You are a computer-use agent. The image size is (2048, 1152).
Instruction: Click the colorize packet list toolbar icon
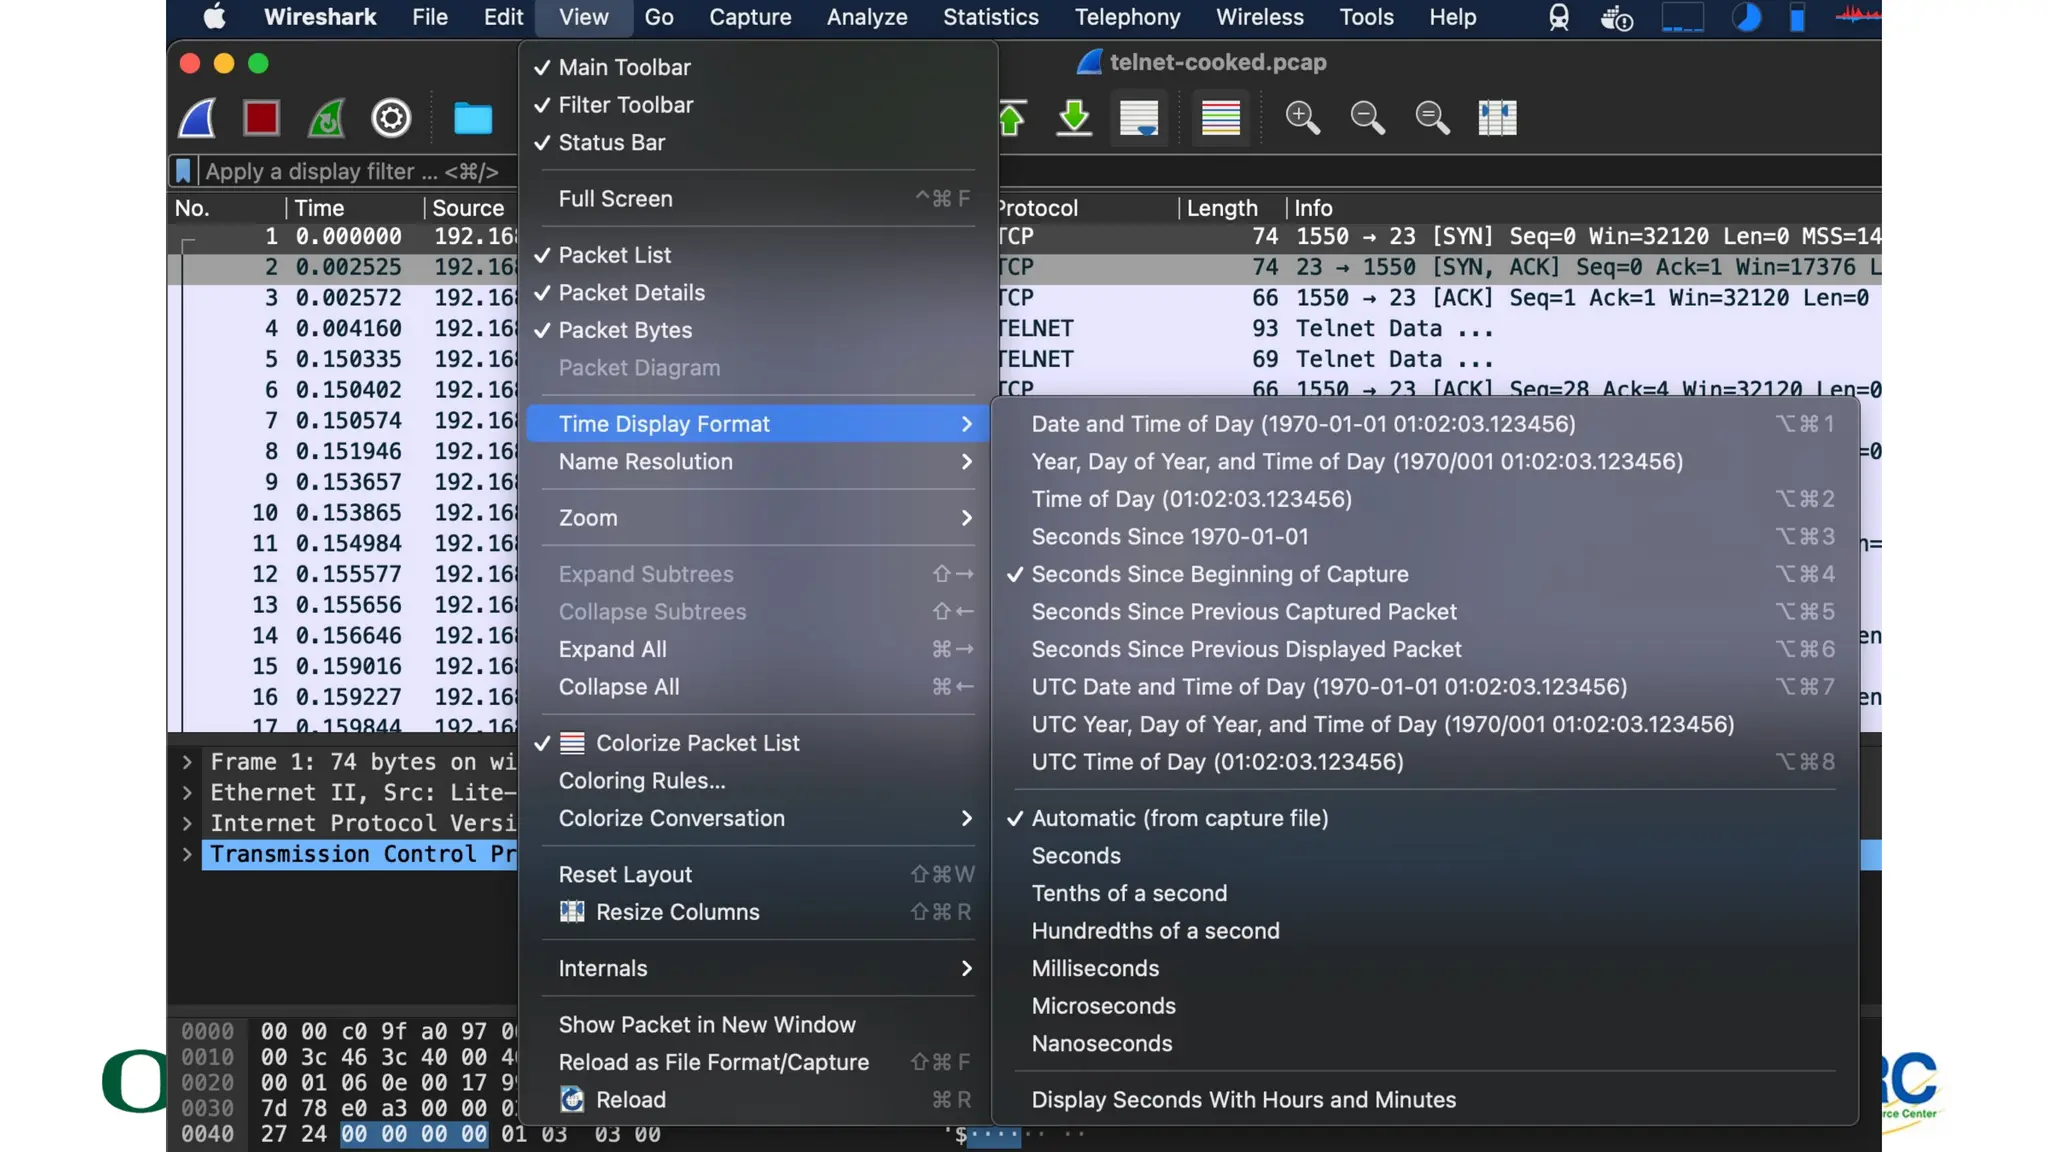[x=1220, y=118]
